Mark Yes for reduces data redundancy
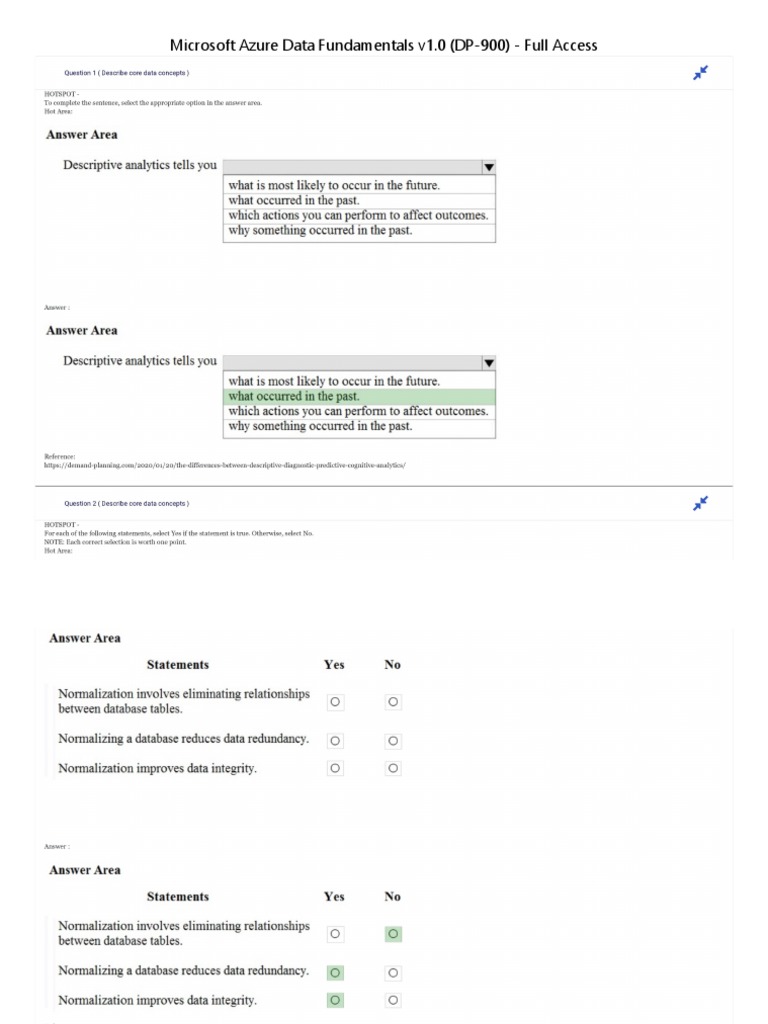This screenshot has height=1024, width=768. (335, 741)
